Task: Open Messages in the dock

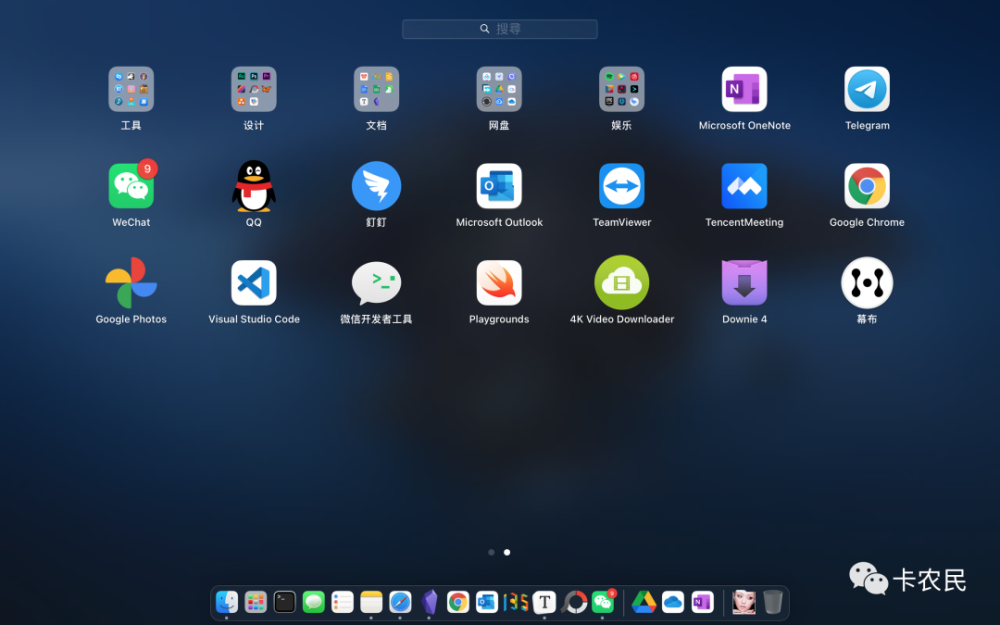Action: coord(313,602)
